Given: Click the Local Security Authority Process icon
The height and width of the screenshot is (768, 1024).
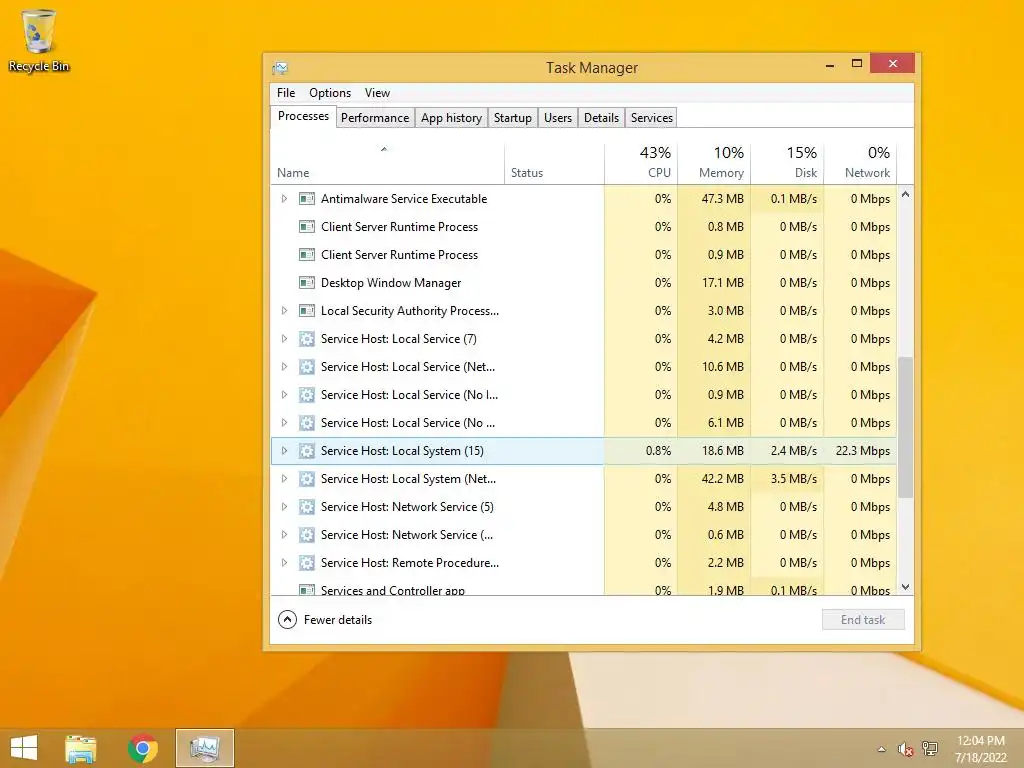Looking at the screenshot, I should [x=306, y=311].
